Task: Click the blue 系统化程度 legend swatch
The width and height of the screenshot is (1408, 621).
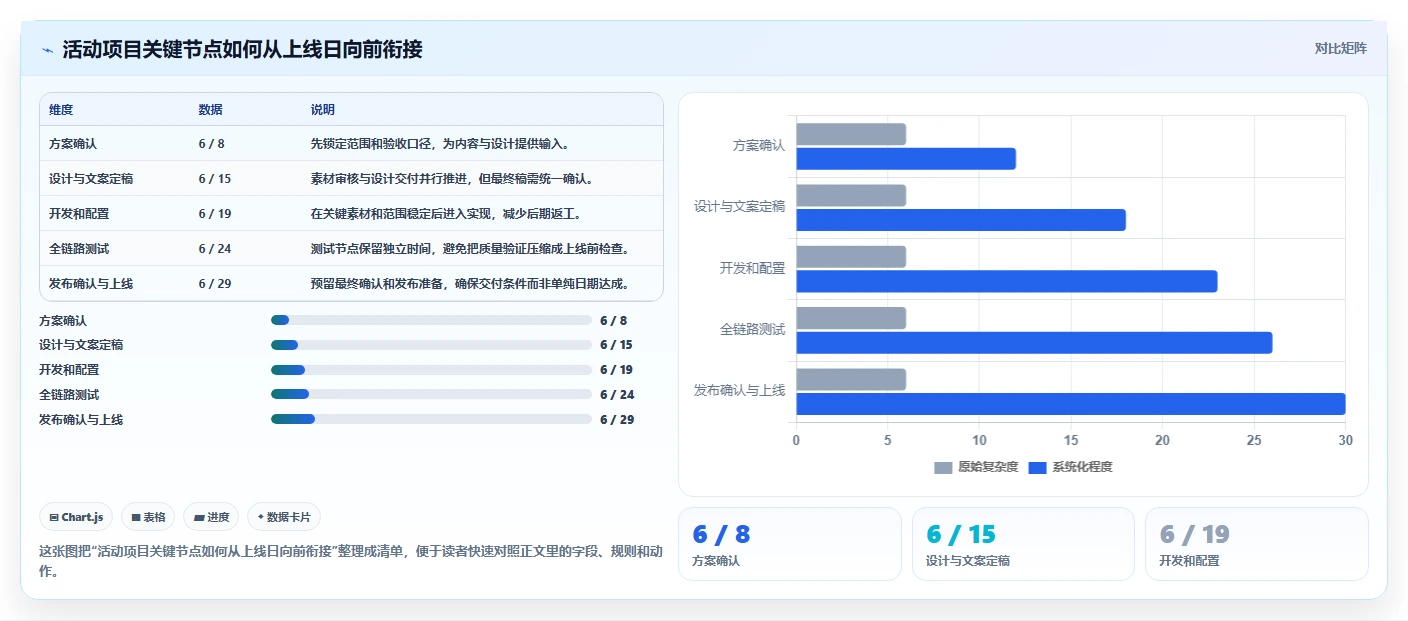Action: click(x=1037, y=468)
